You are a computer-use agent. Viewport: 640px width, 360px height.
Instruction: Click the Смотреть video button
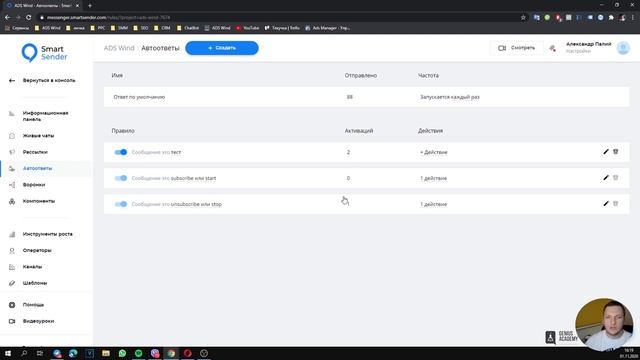(x=516, y=48)
